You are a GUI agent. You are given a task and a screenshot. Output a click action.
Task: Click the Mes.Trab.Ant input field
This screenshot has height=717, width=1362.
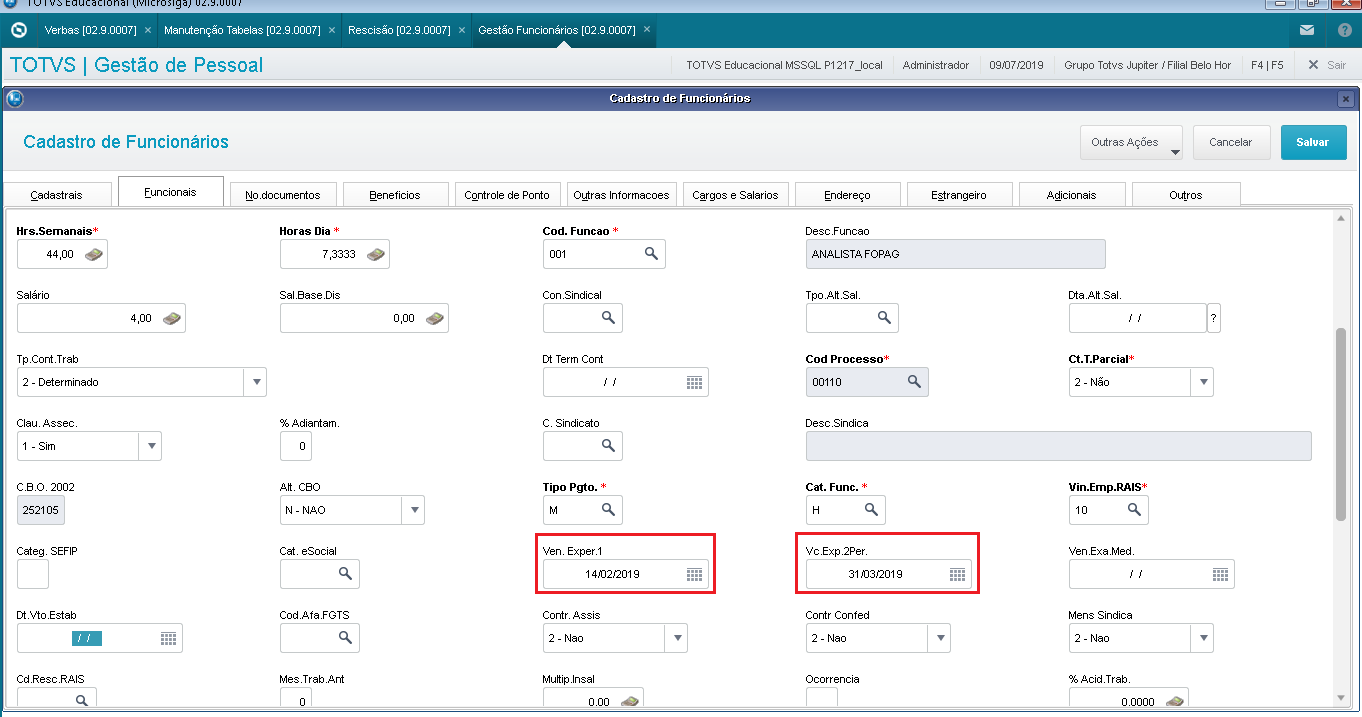pyautogui.click(x=296, y=698)
